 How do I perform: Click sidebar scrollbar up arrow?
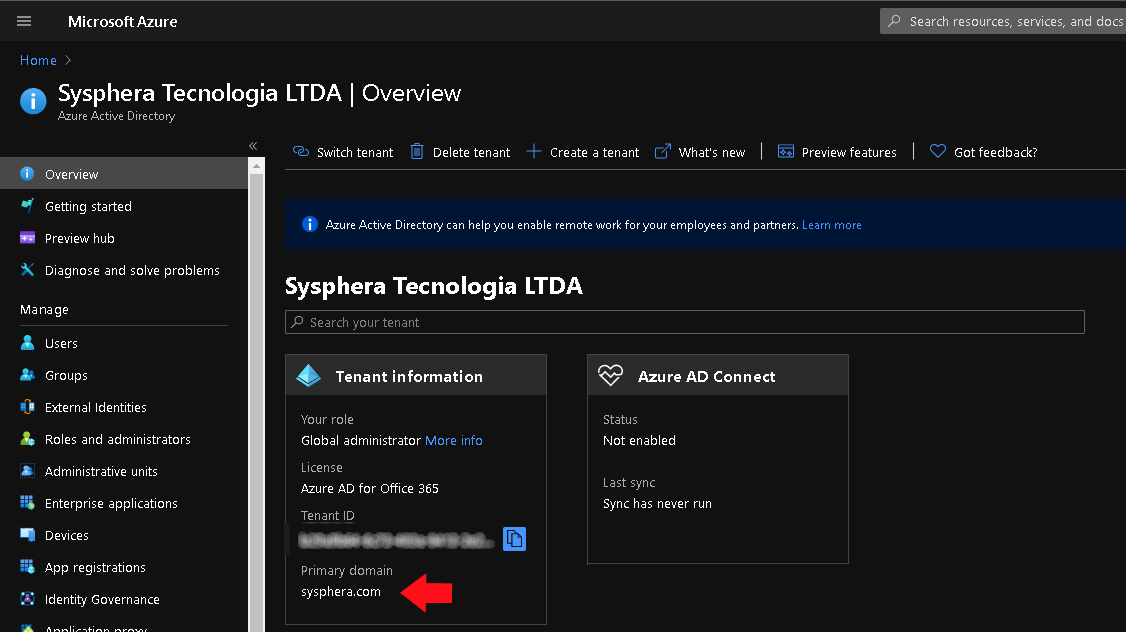click(x=256, y=166)
